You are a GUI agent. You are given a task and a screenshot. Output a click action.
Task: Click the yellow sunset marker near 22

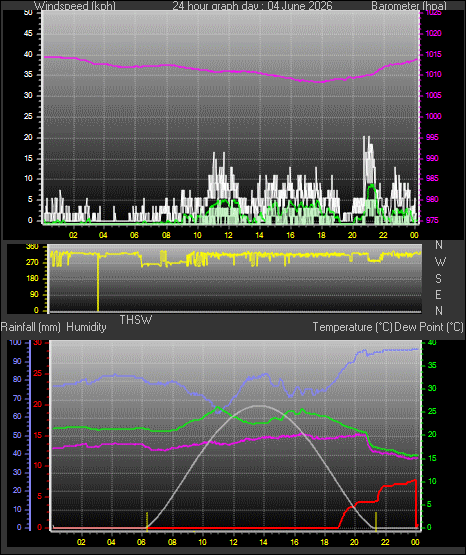[376, 521]
